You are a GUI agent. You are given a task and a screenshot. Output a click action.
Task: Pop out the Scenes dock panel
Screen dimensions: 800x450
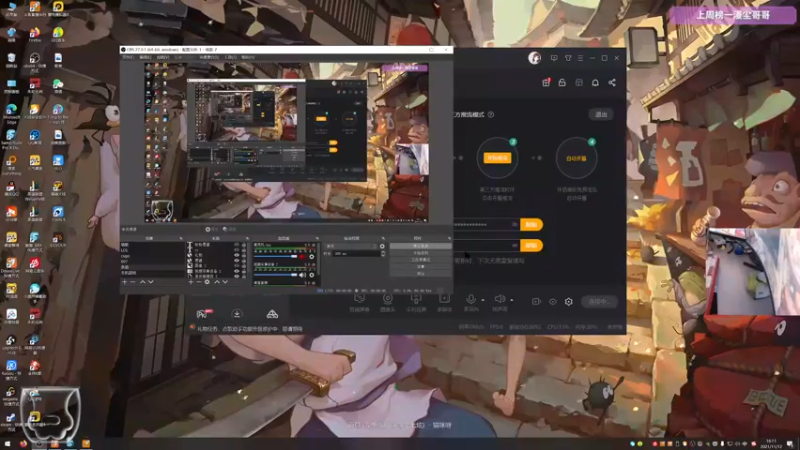181,238
